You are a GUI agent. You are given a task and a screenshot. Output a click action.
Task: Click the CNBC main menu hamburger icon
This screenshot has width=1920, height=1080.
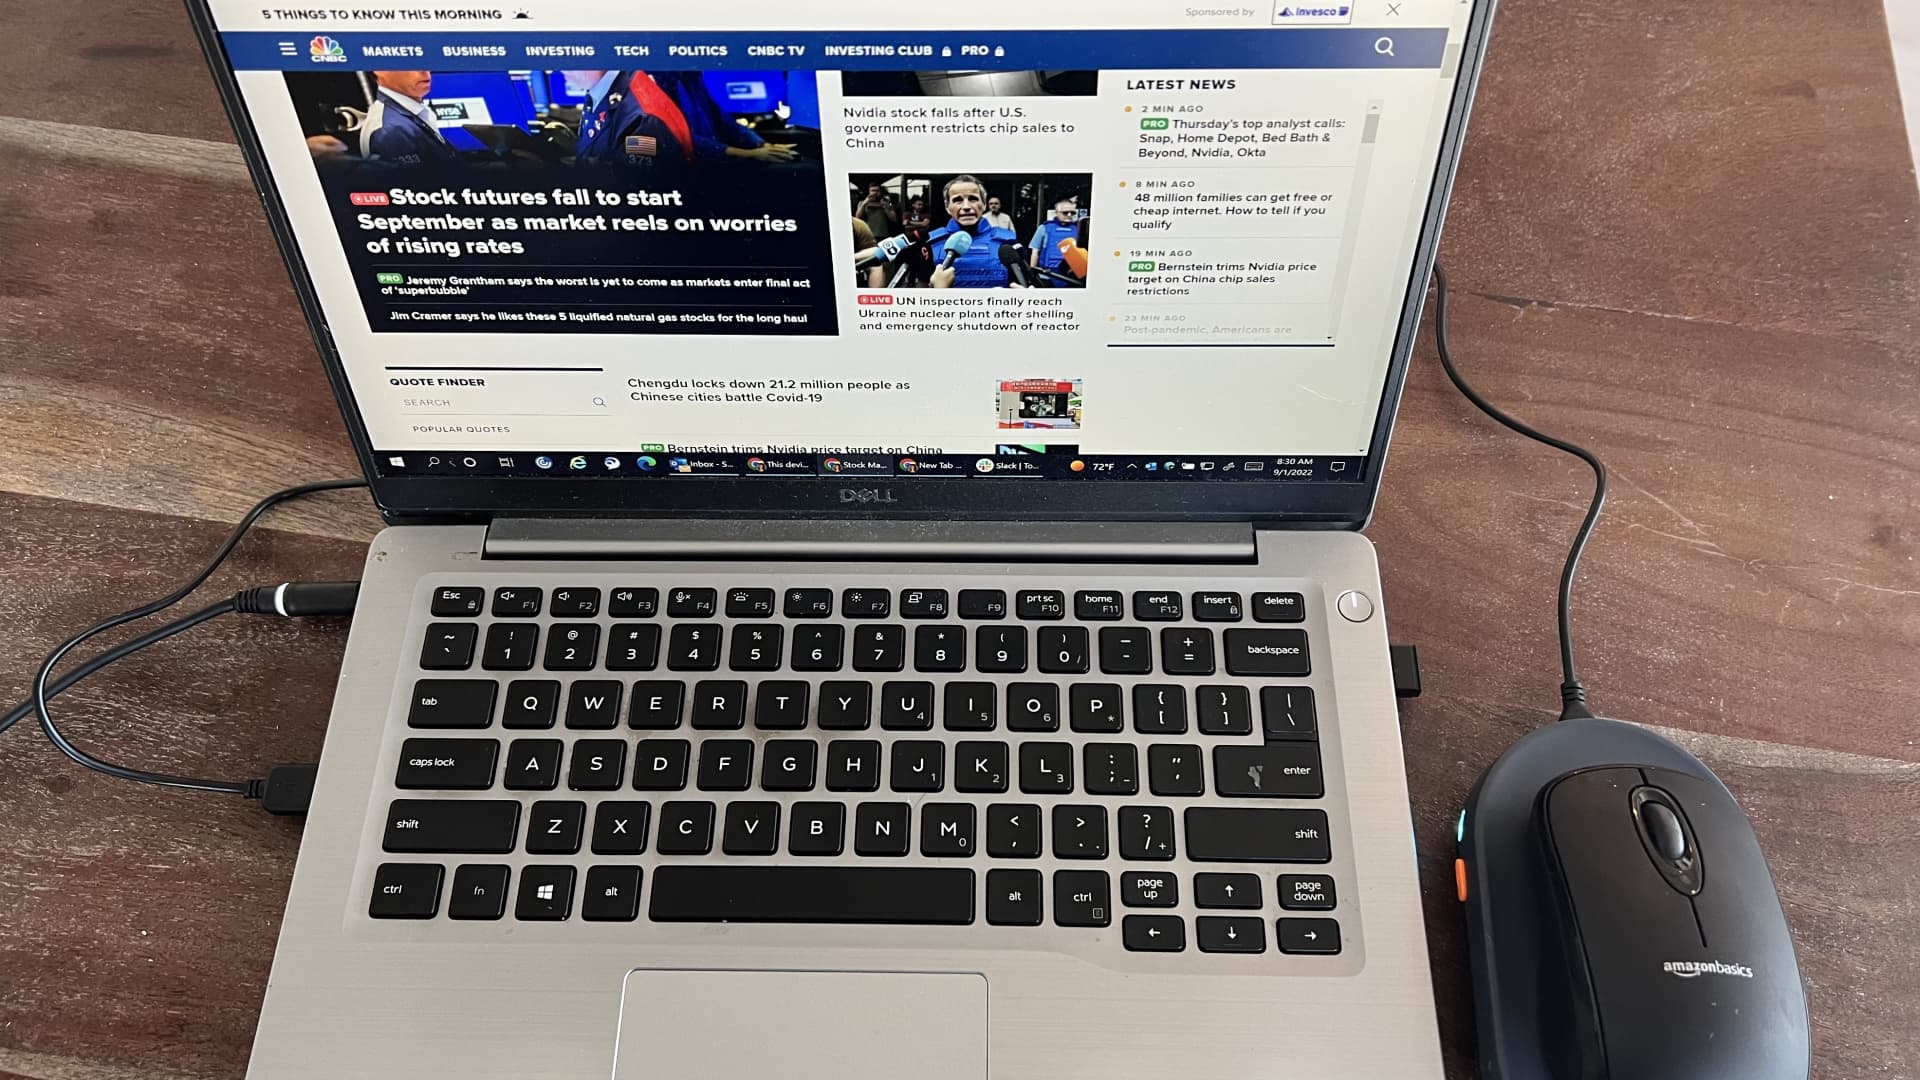click(x=285, y=50)
